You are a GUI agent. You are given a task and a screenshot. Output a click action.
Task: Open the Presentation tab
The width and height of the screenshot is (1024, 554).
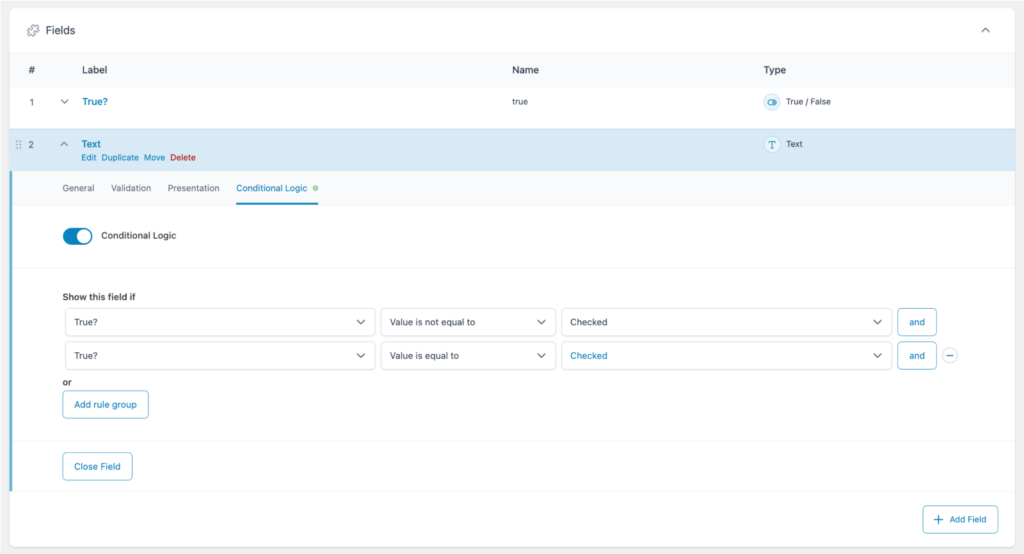click(x=193, y=188)
